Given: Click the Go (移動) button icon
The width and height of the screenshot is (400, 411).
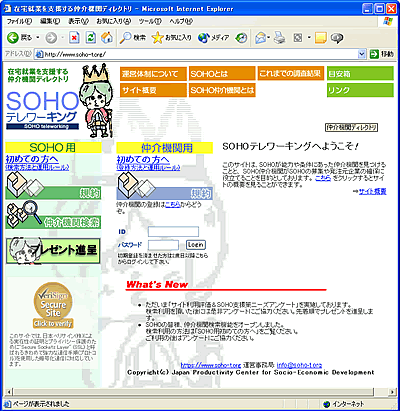Looking at the screenshot, I should (374, 54).
